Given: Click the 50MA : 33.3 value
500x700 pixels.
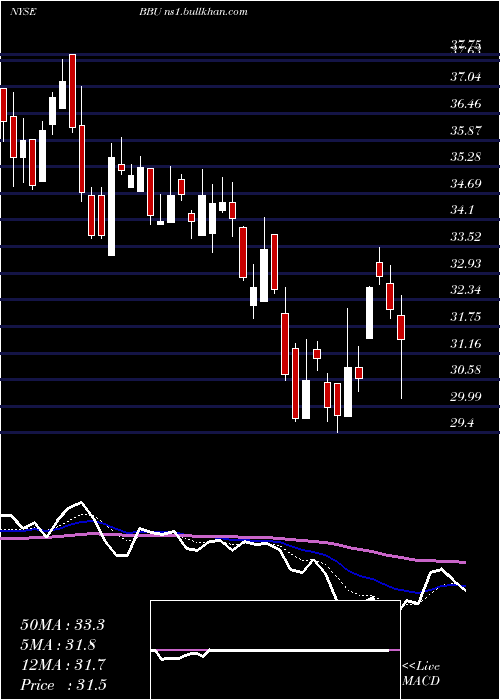Looking at the screenshot, I should [x=62, y=625].
